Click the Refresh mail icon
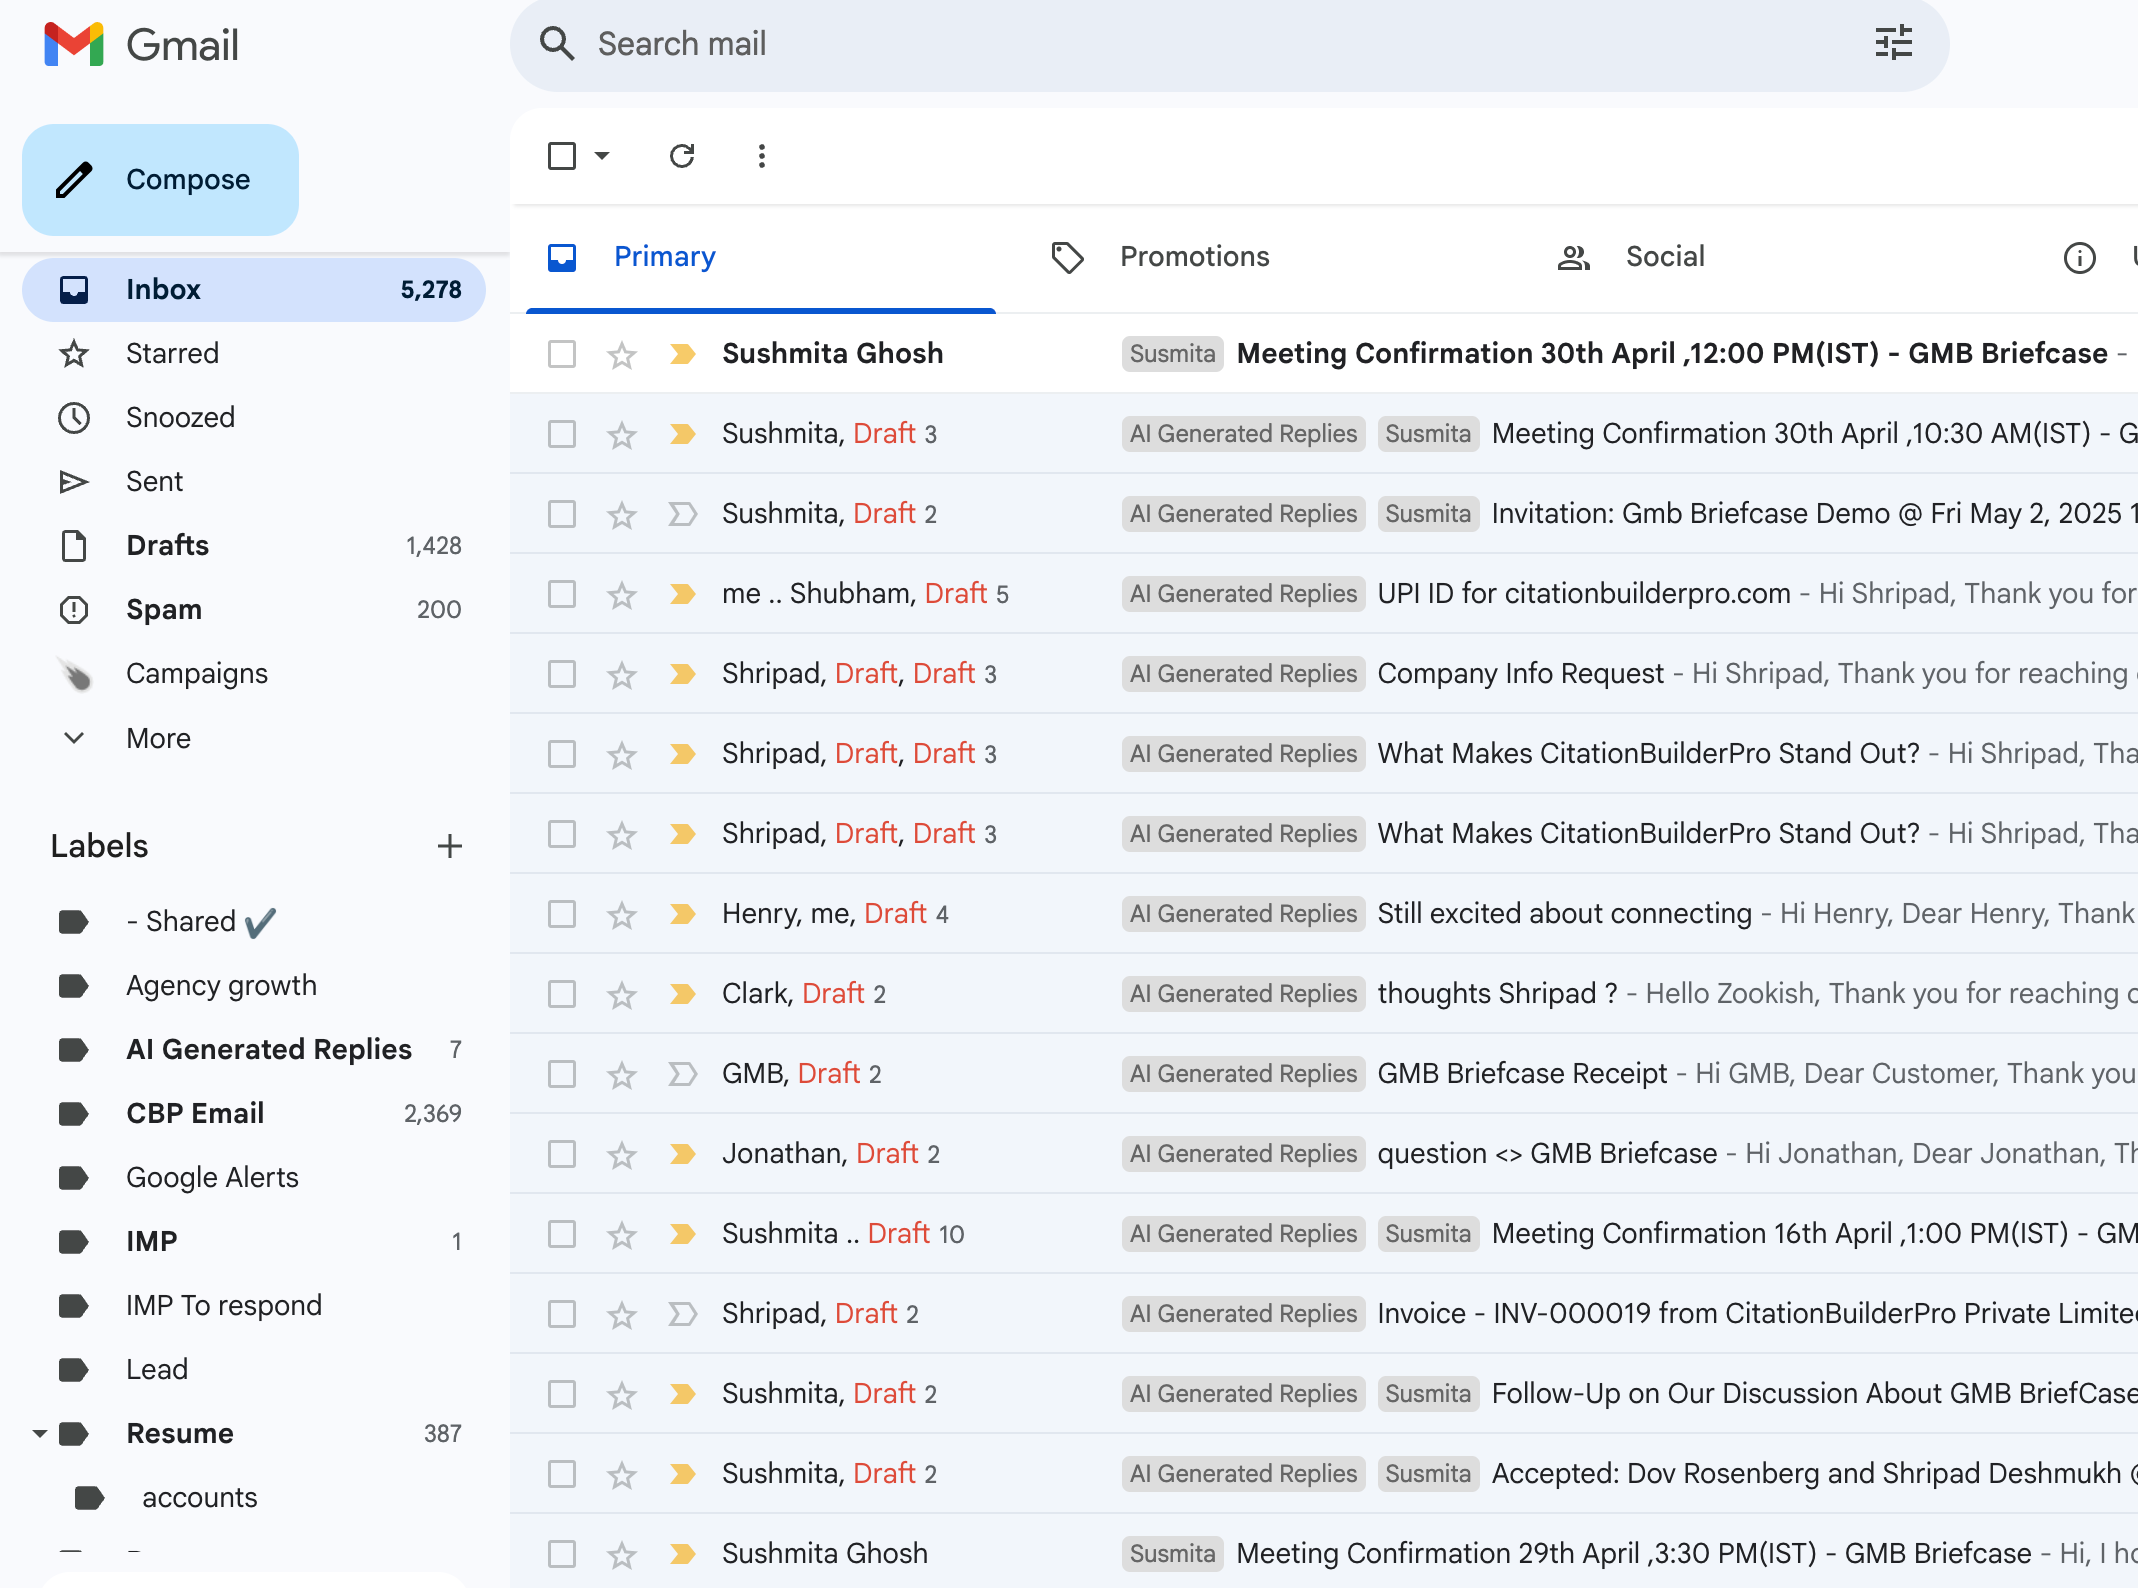2138x1588 pixels. point(682,156)
